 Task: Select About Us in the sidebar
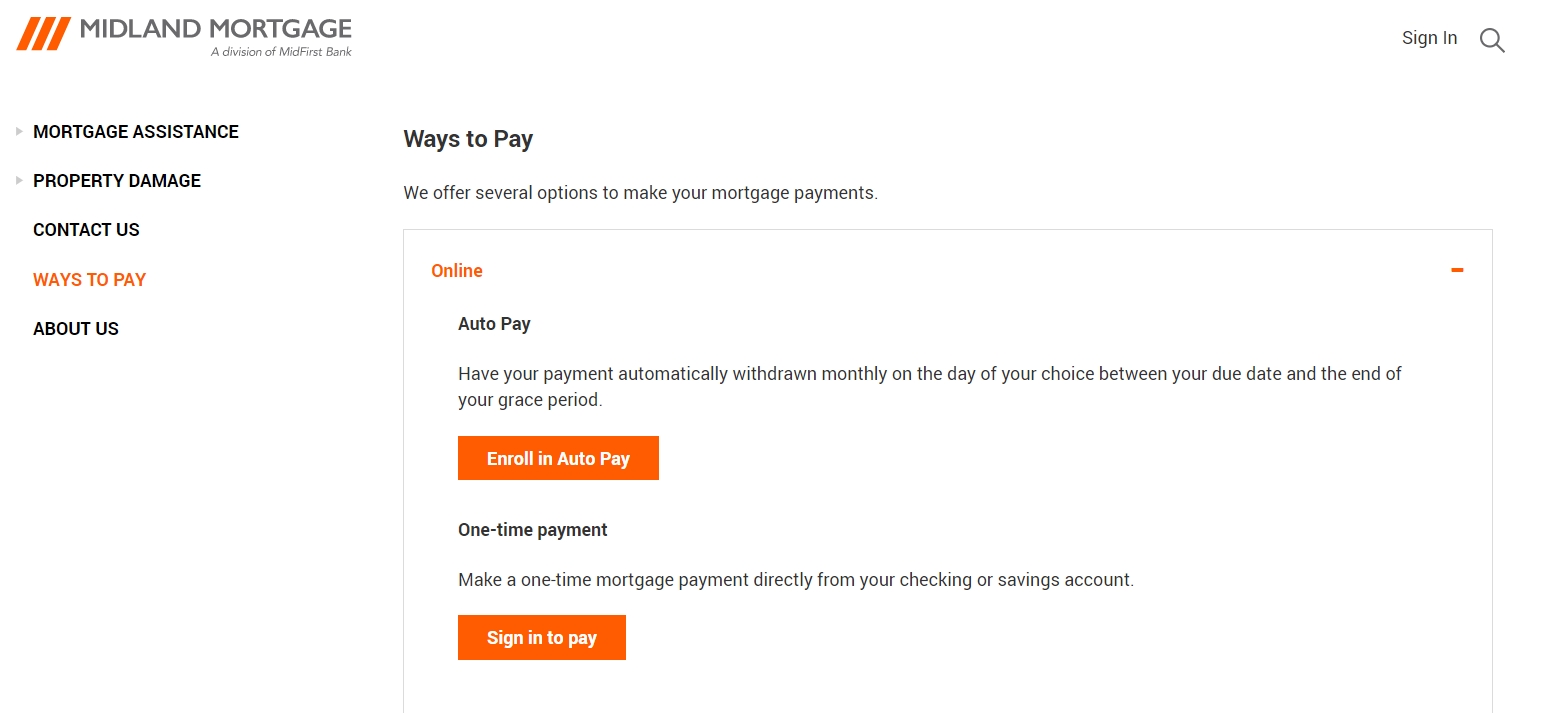pyautogui.click(x=76, y=328)
